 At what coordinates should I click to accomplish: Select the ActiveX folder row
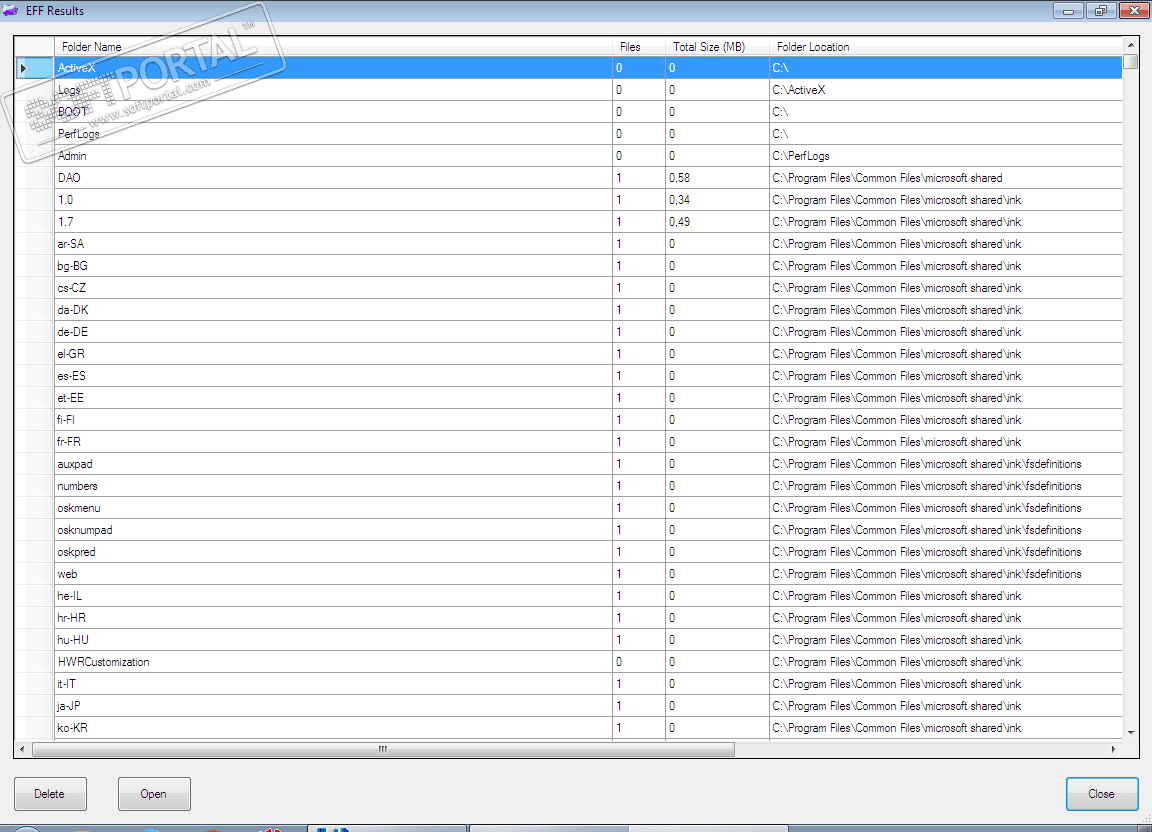click(x=569, y=68)
